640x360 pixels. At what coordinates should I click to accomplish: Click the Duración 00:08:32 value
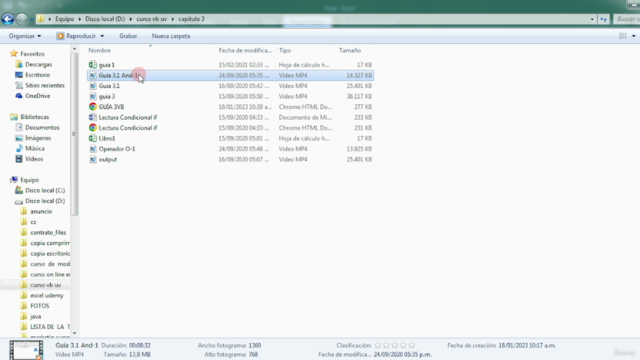(x=140, y=345)
